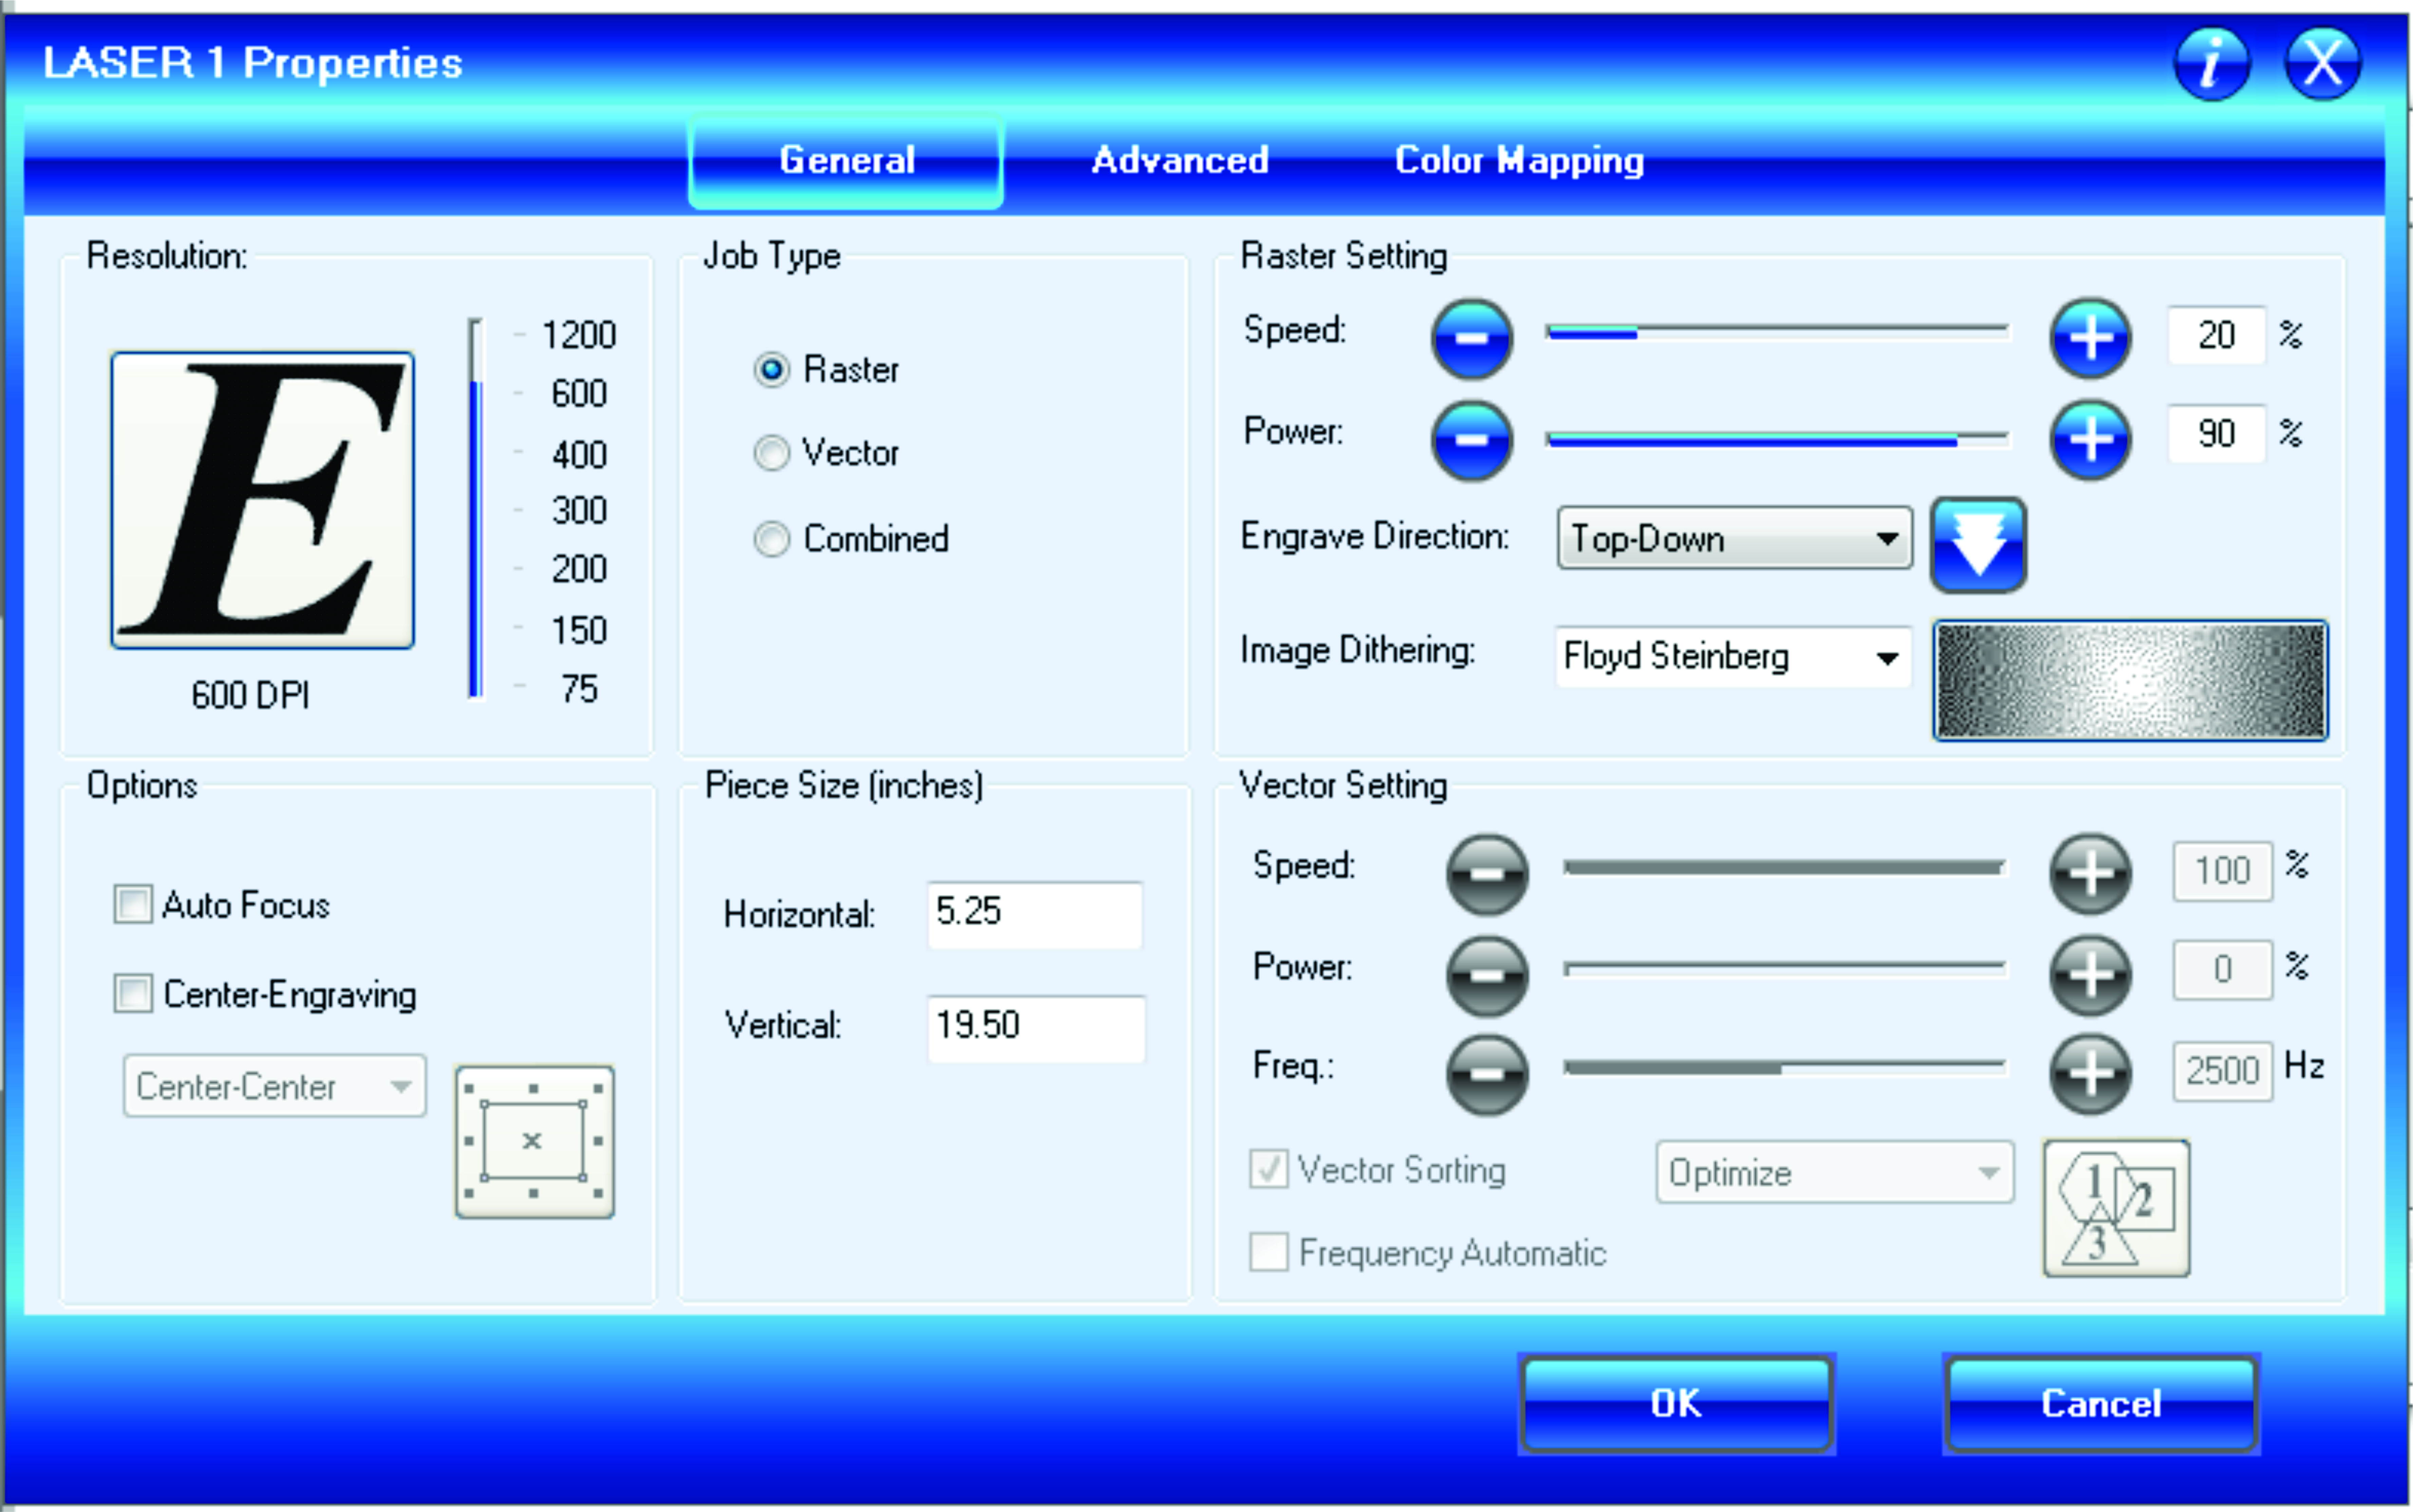Select 300 on the resolution scale

click(x=579, y=511)
